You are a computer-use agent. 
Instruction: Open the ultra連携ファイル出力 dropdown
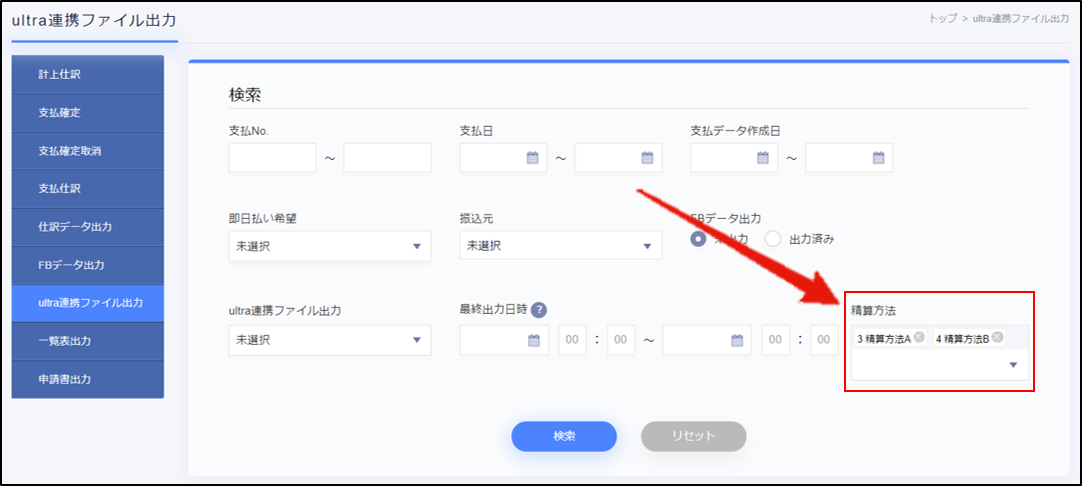(416, 341)
